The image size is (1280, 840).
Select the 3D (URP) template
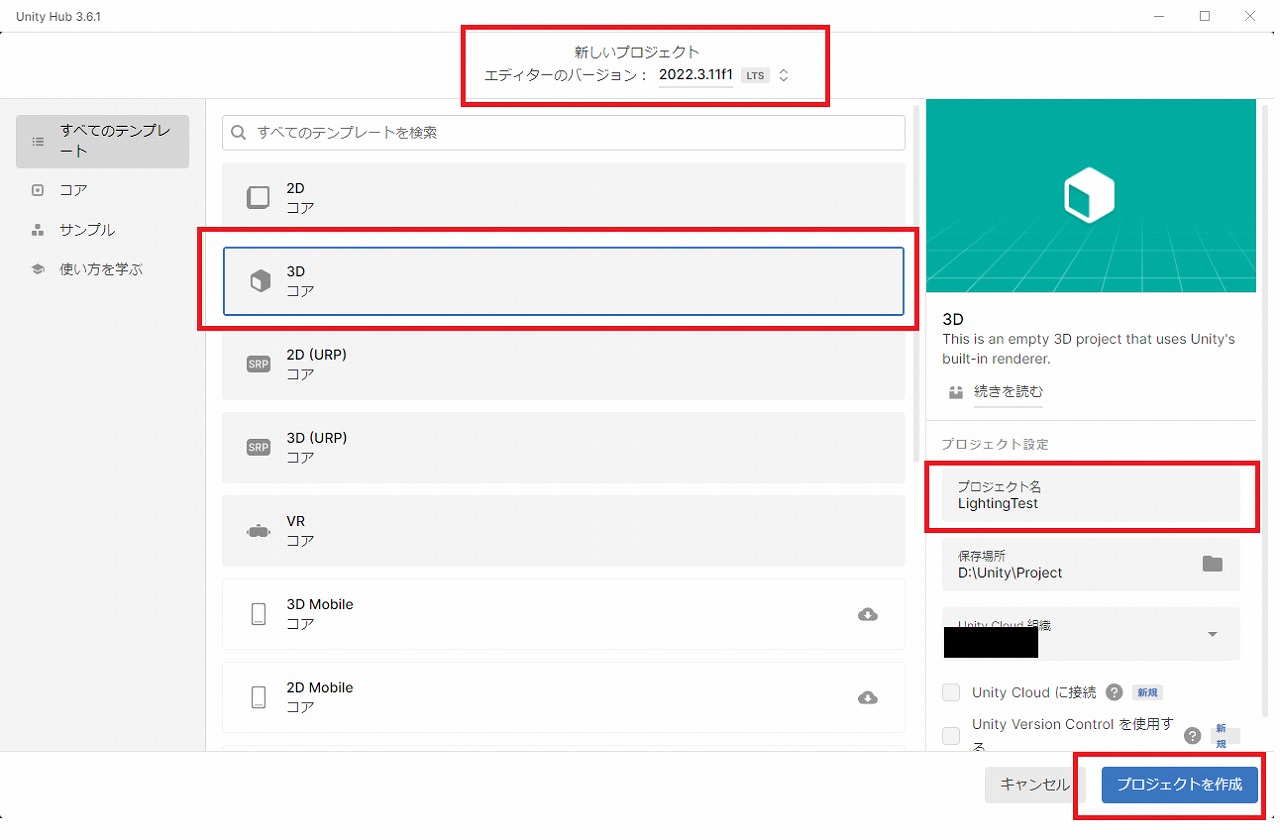pyautogui.click(x=563, y=447)
